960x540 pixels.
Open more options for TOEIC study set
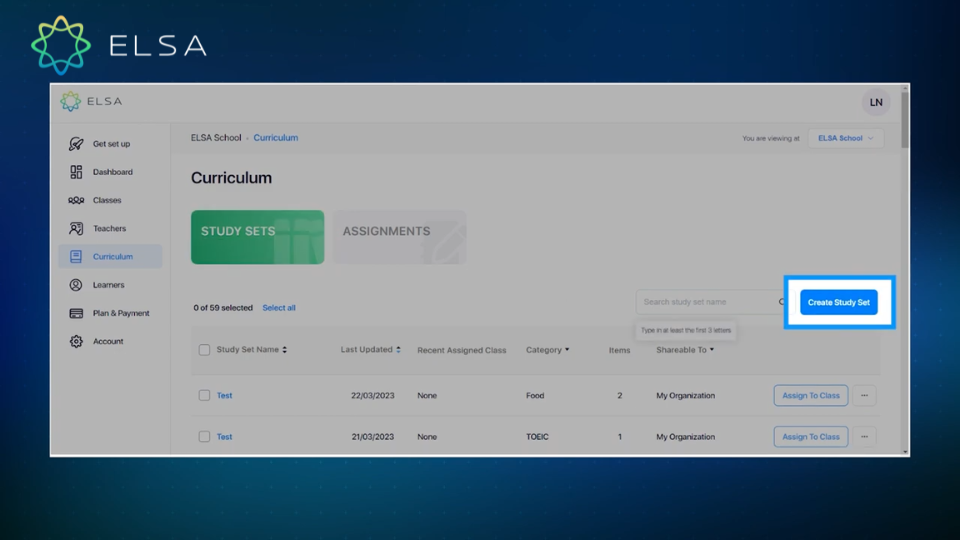pos(864,437)
